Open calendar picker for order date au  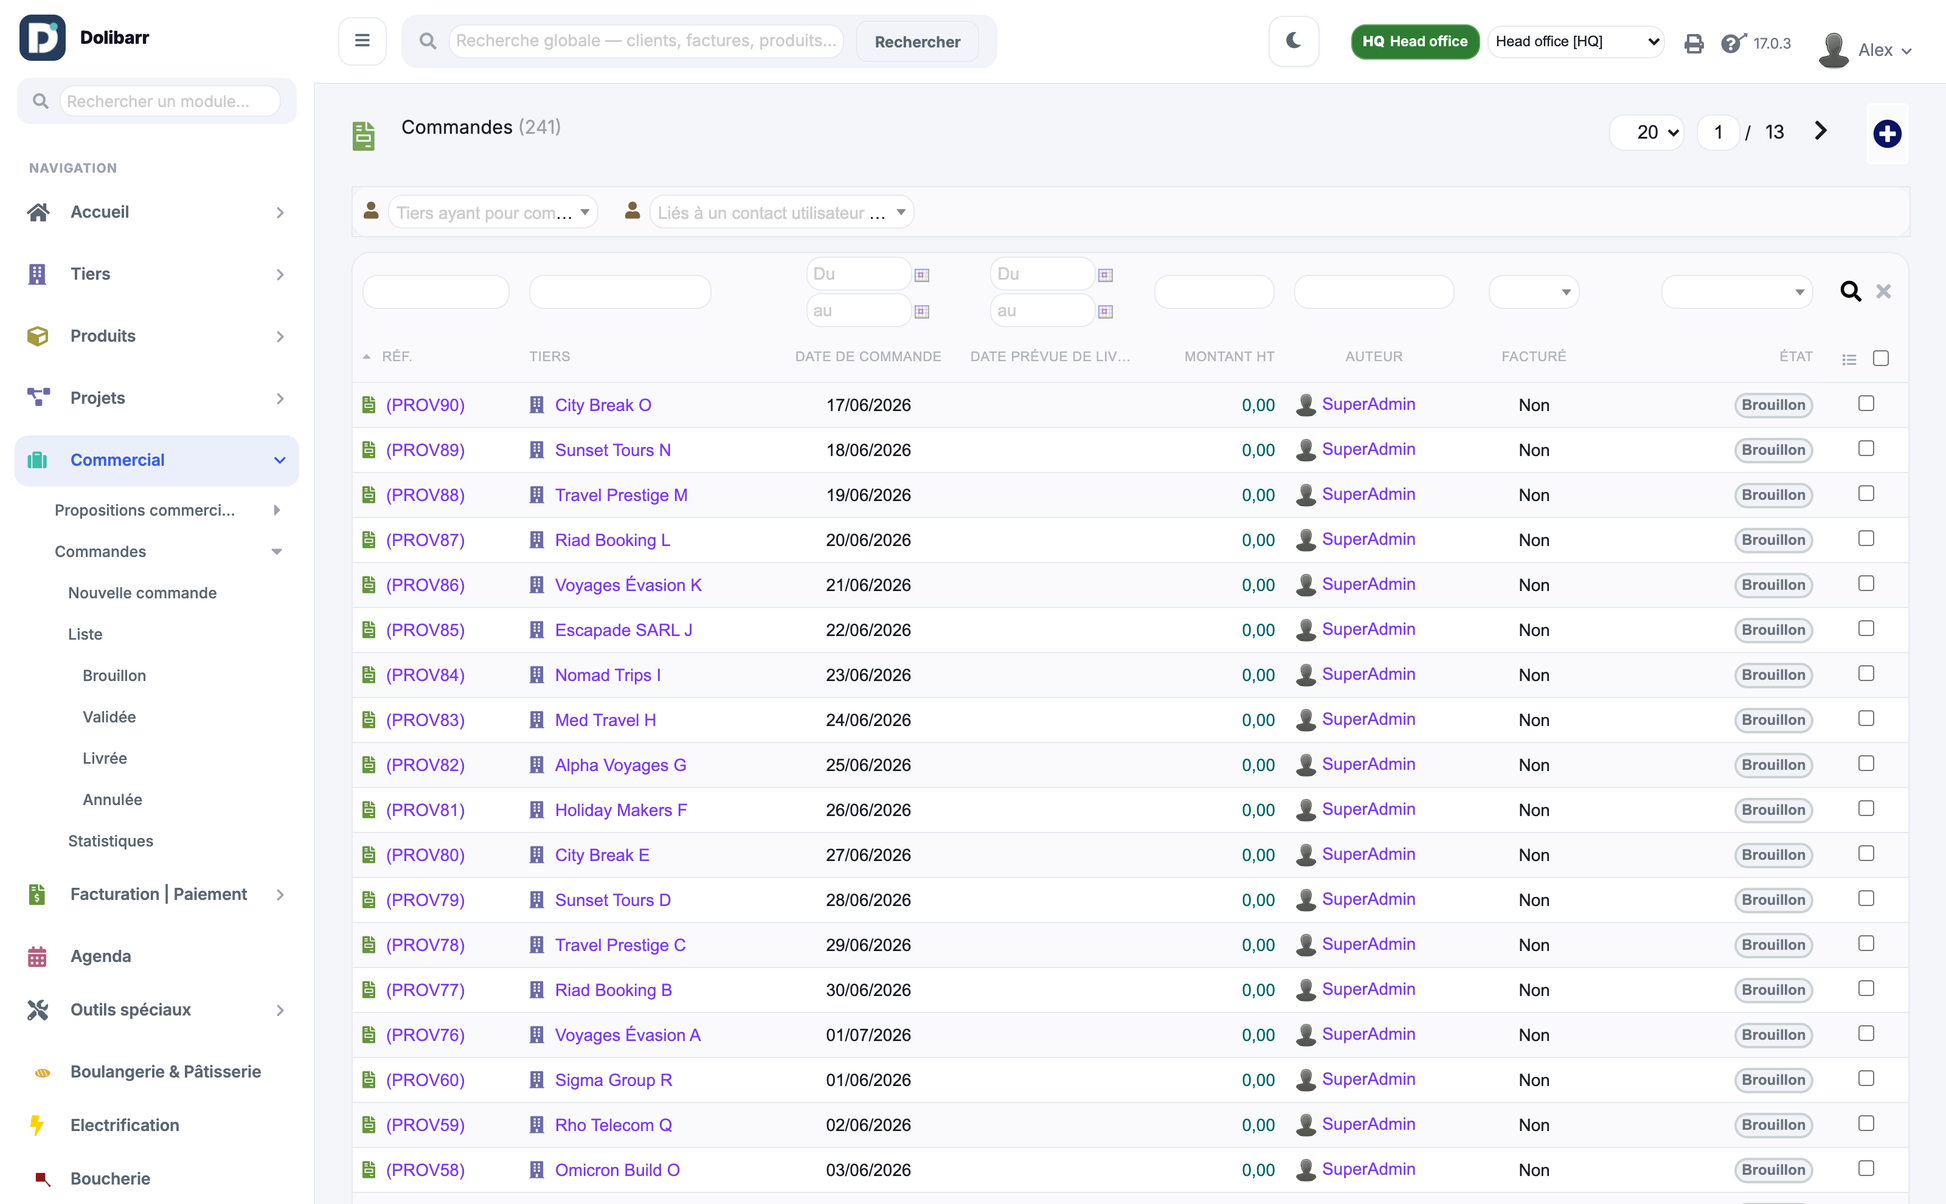point(922,312)
